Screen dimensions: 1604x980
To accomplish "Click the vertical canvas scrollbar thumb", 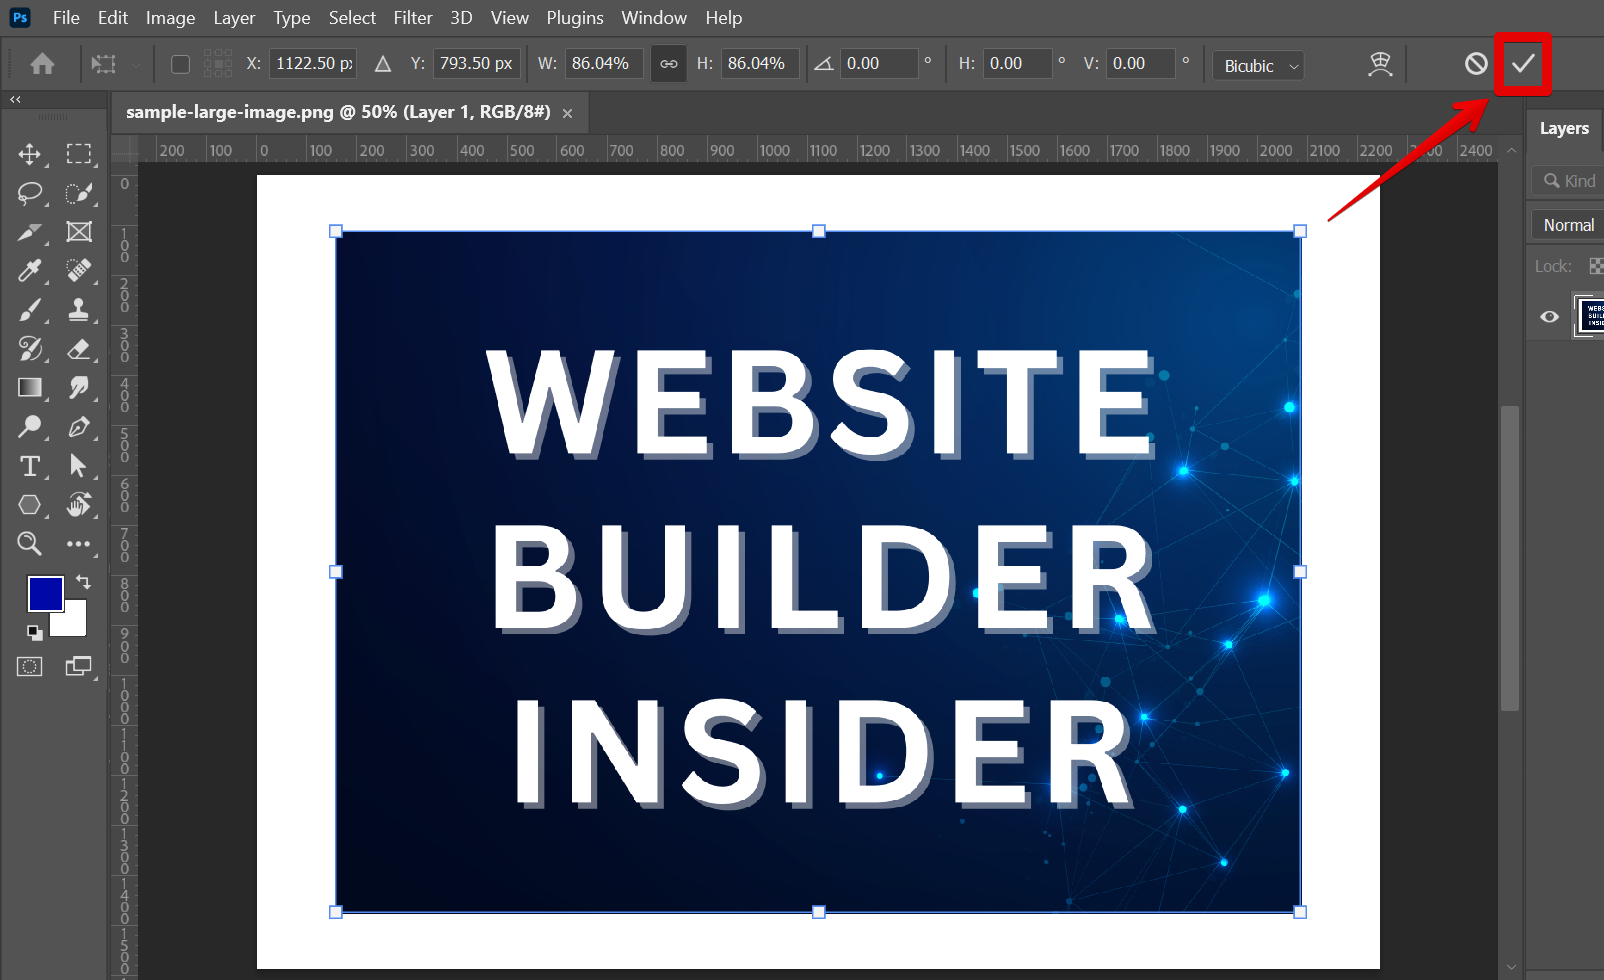I will 1510,558.
